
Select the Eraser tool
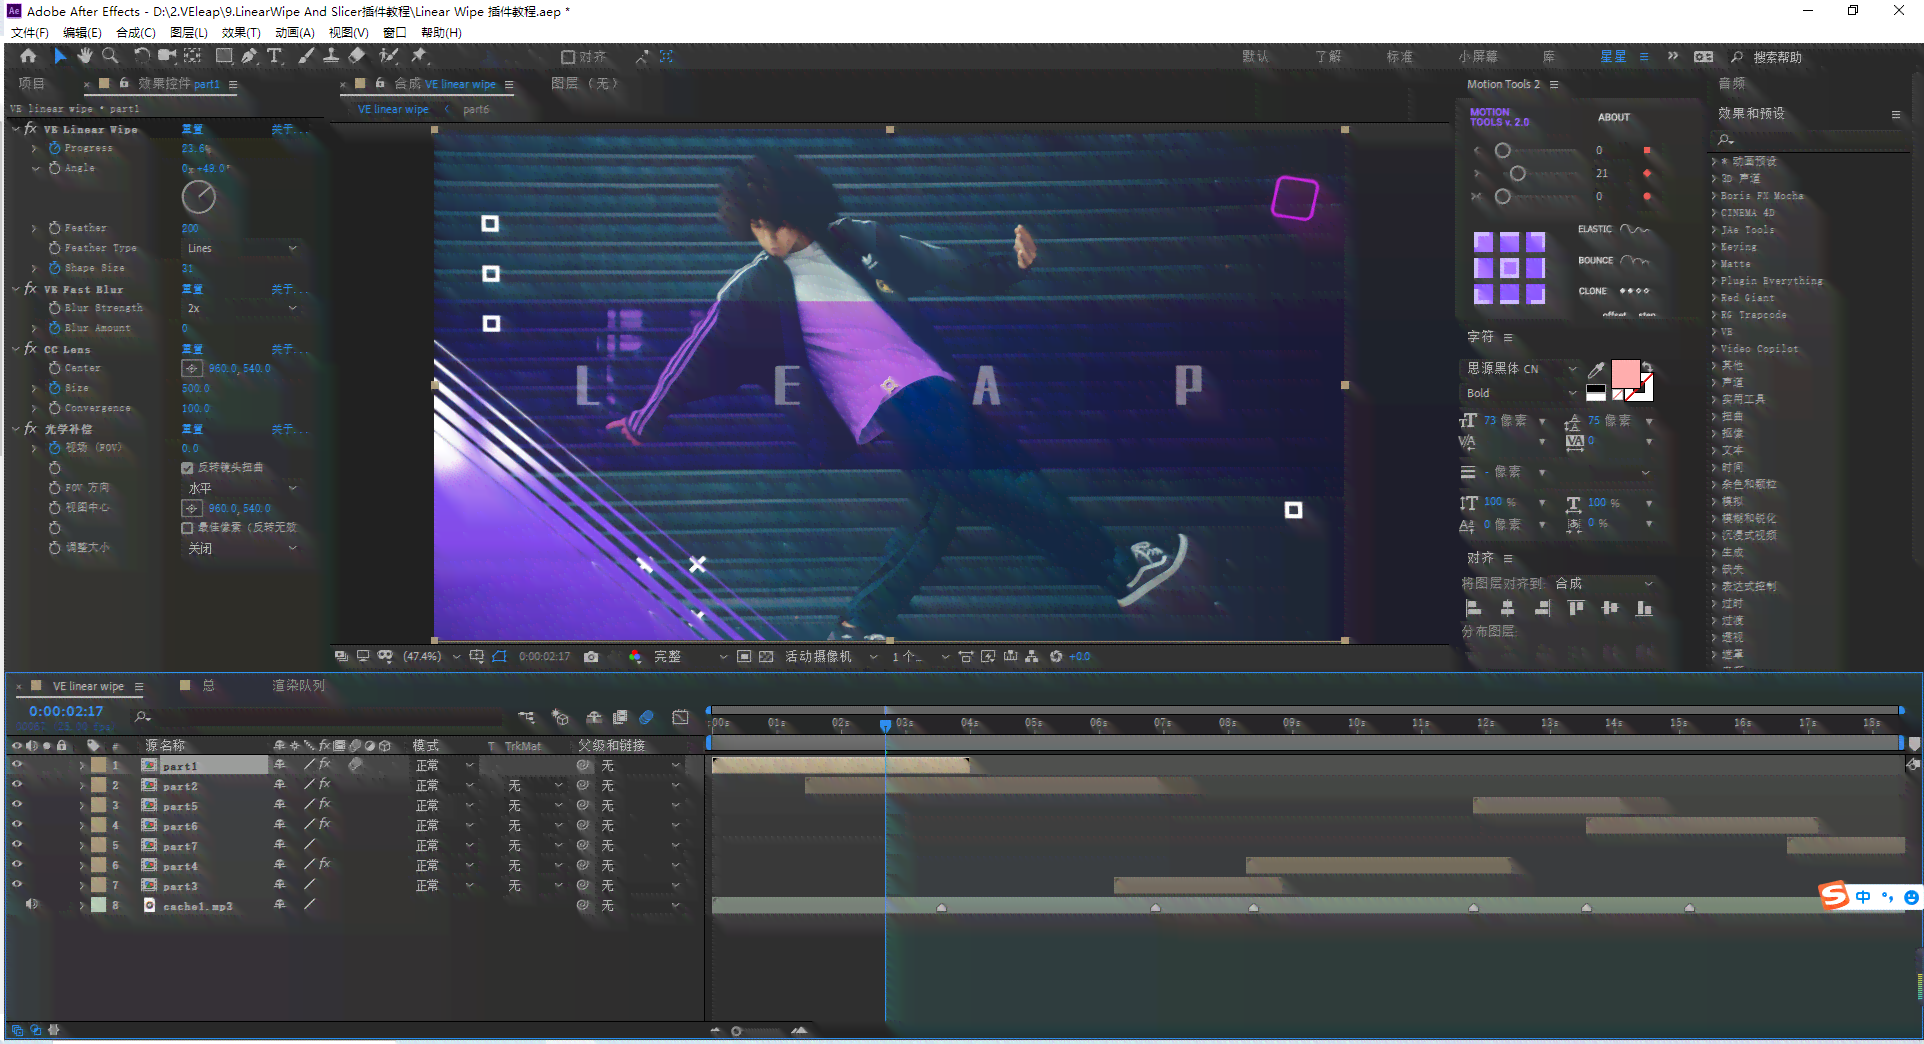(357, 57)
